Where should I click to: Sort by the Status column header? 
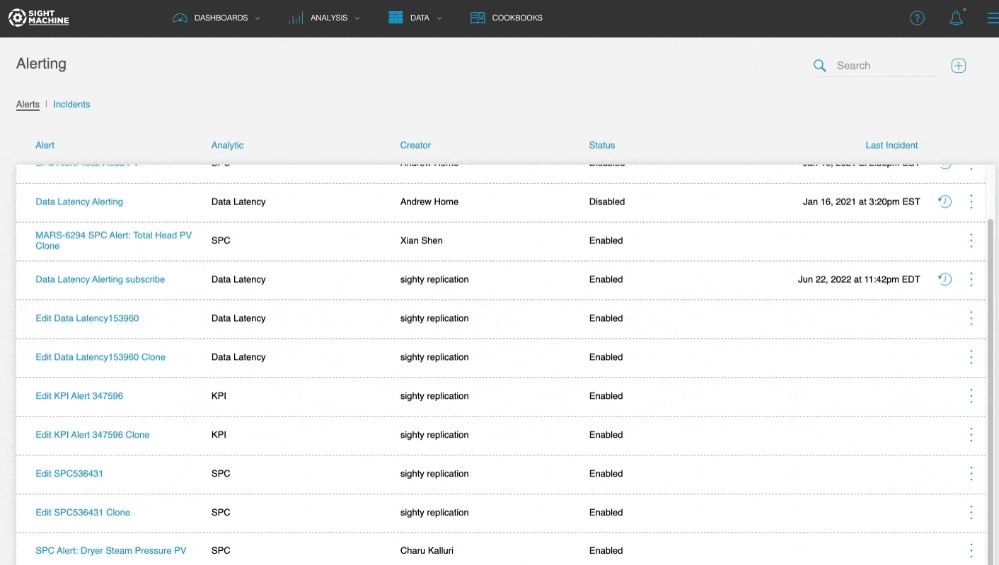[x=601, y=145]
